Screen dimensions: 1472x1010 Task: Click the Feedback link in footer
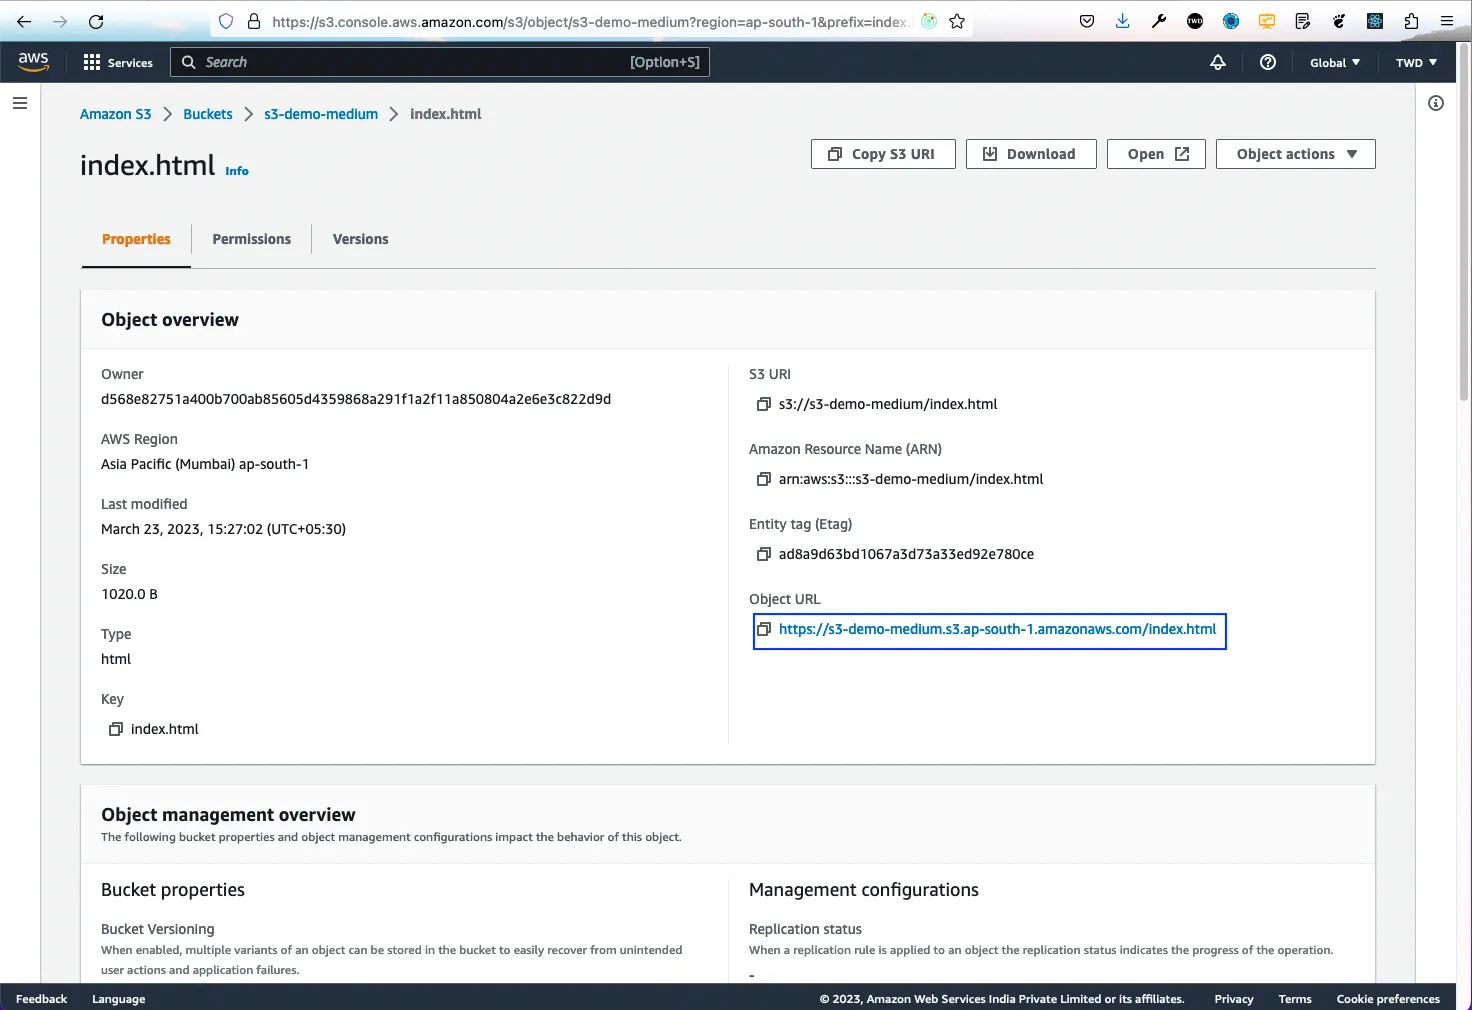(41, 999)
